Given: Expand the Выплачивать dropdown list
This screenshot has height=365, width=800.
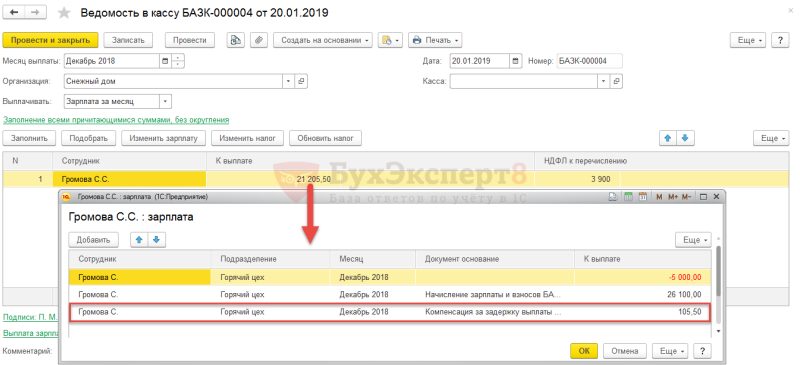Looking at the screenshot, I should (x=165, y=101).
